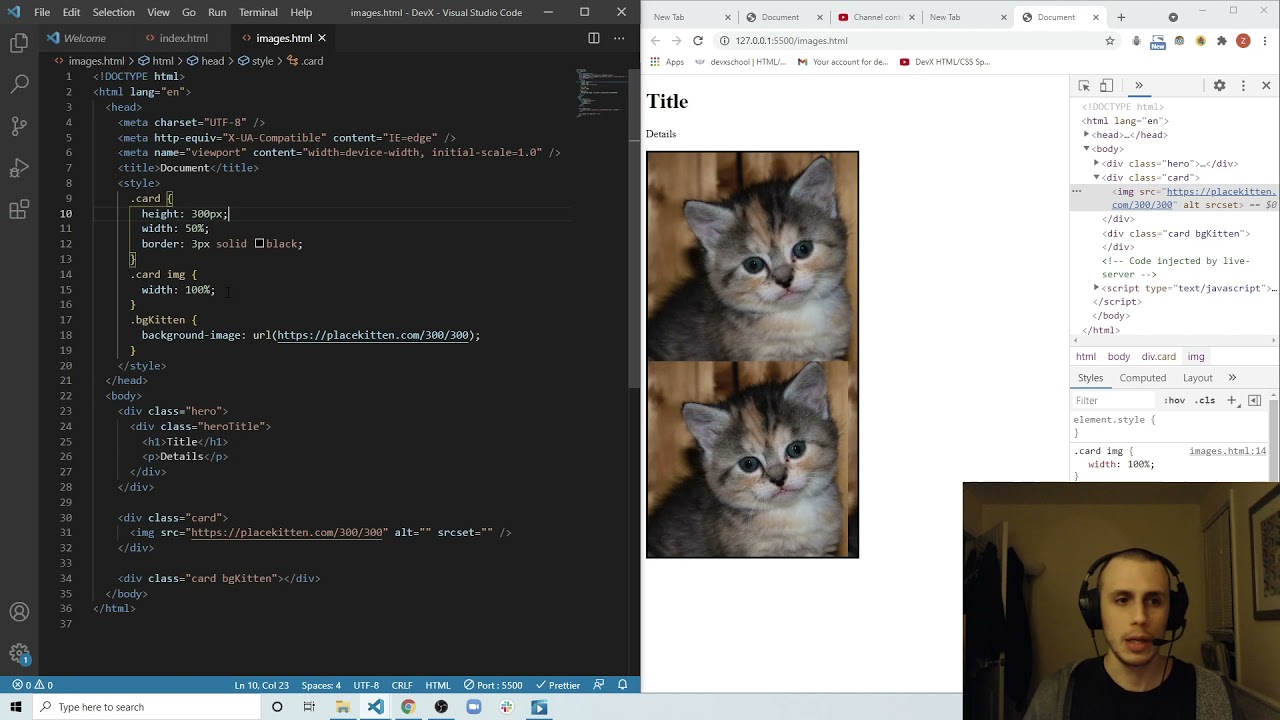Open the Manage gear in VS Code
The height and width of the screenshot is (720, 1280).
point(19,655)
